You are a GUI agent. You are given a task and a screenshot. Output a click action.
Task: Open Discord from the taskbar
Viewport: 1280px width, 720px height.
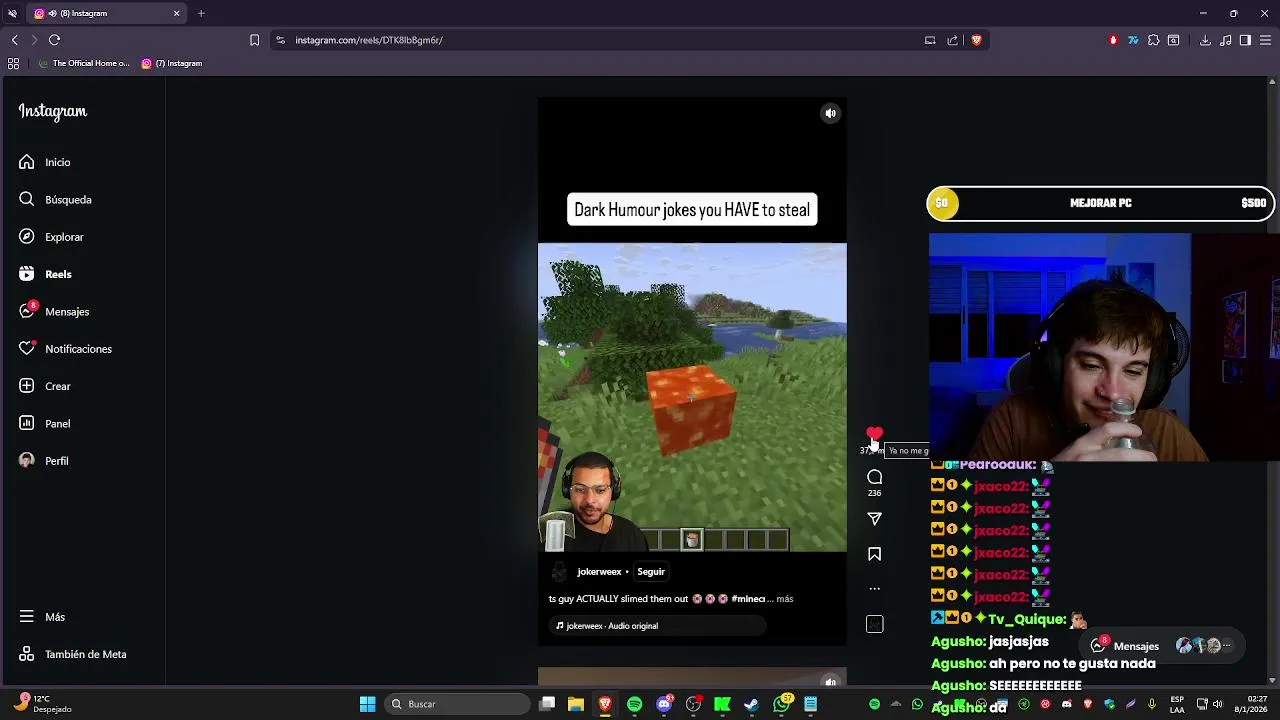664,704
